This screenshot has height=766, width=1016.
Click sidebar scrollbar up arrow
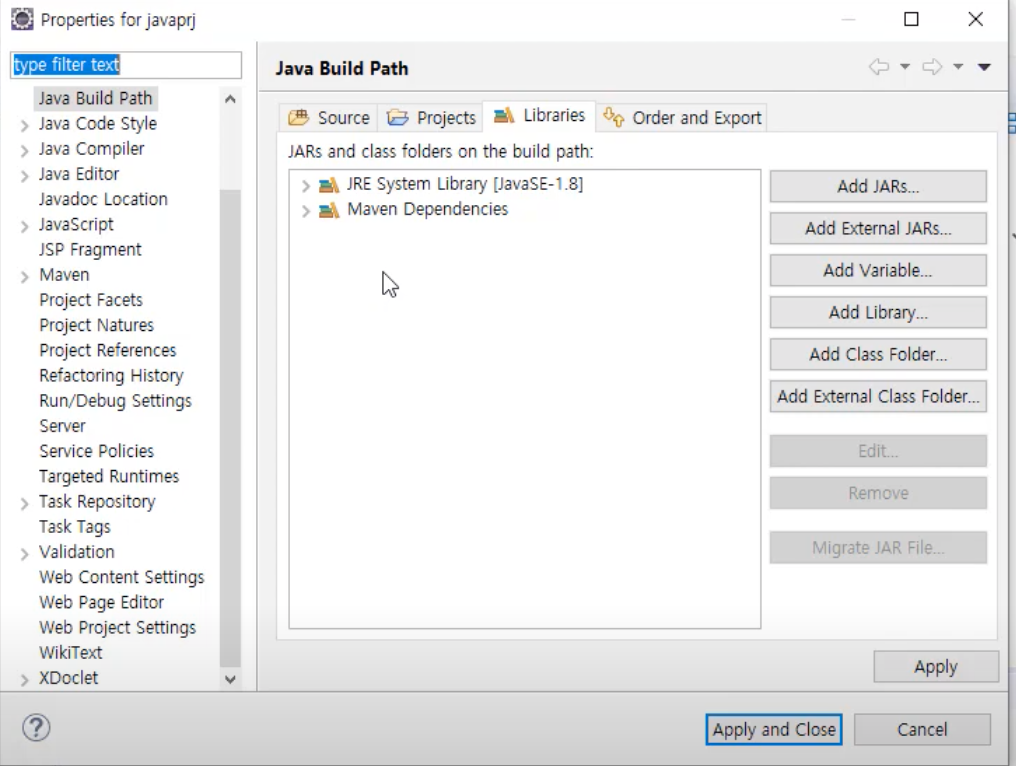tap(230, 99)
